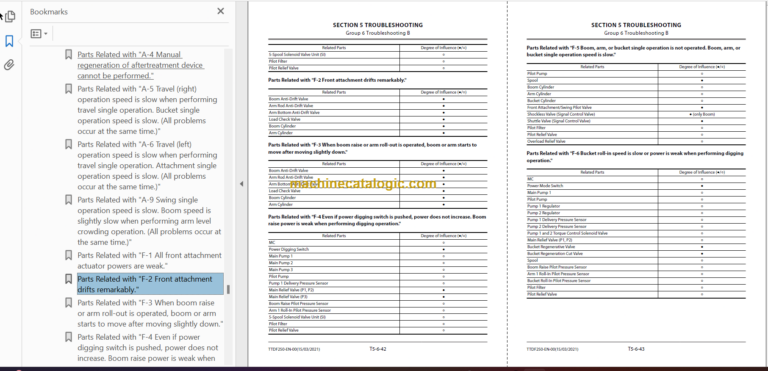The width and height of the screenshot is (768, 371).
Task: Click bookmark icon beside the A-4 entry
Action: coord(69,54)
